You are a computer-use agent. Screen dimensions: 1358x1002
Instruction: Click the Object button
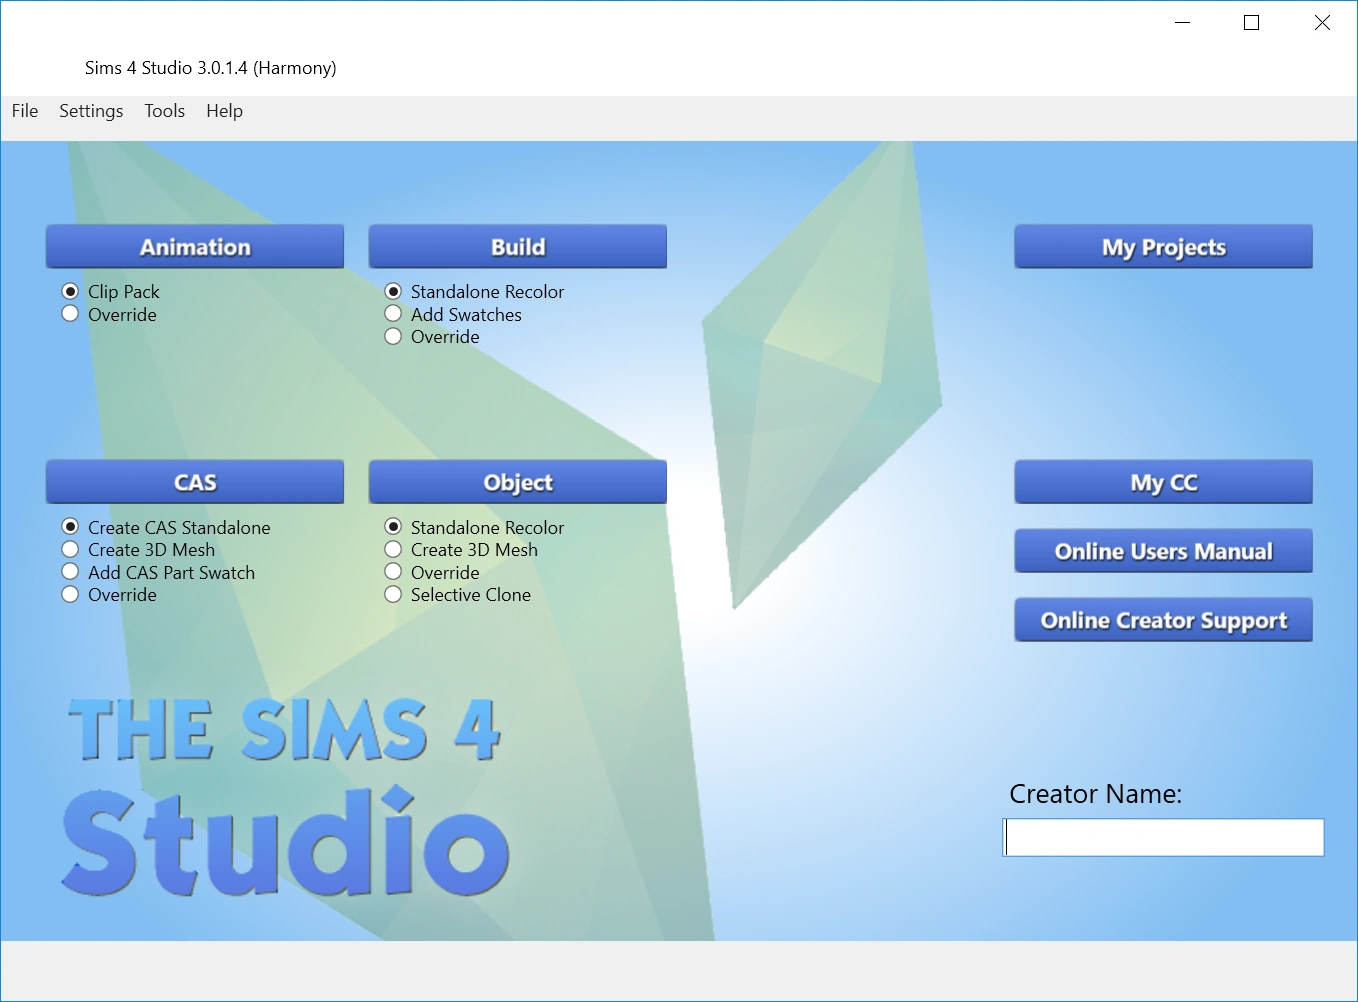coord(518,482)
